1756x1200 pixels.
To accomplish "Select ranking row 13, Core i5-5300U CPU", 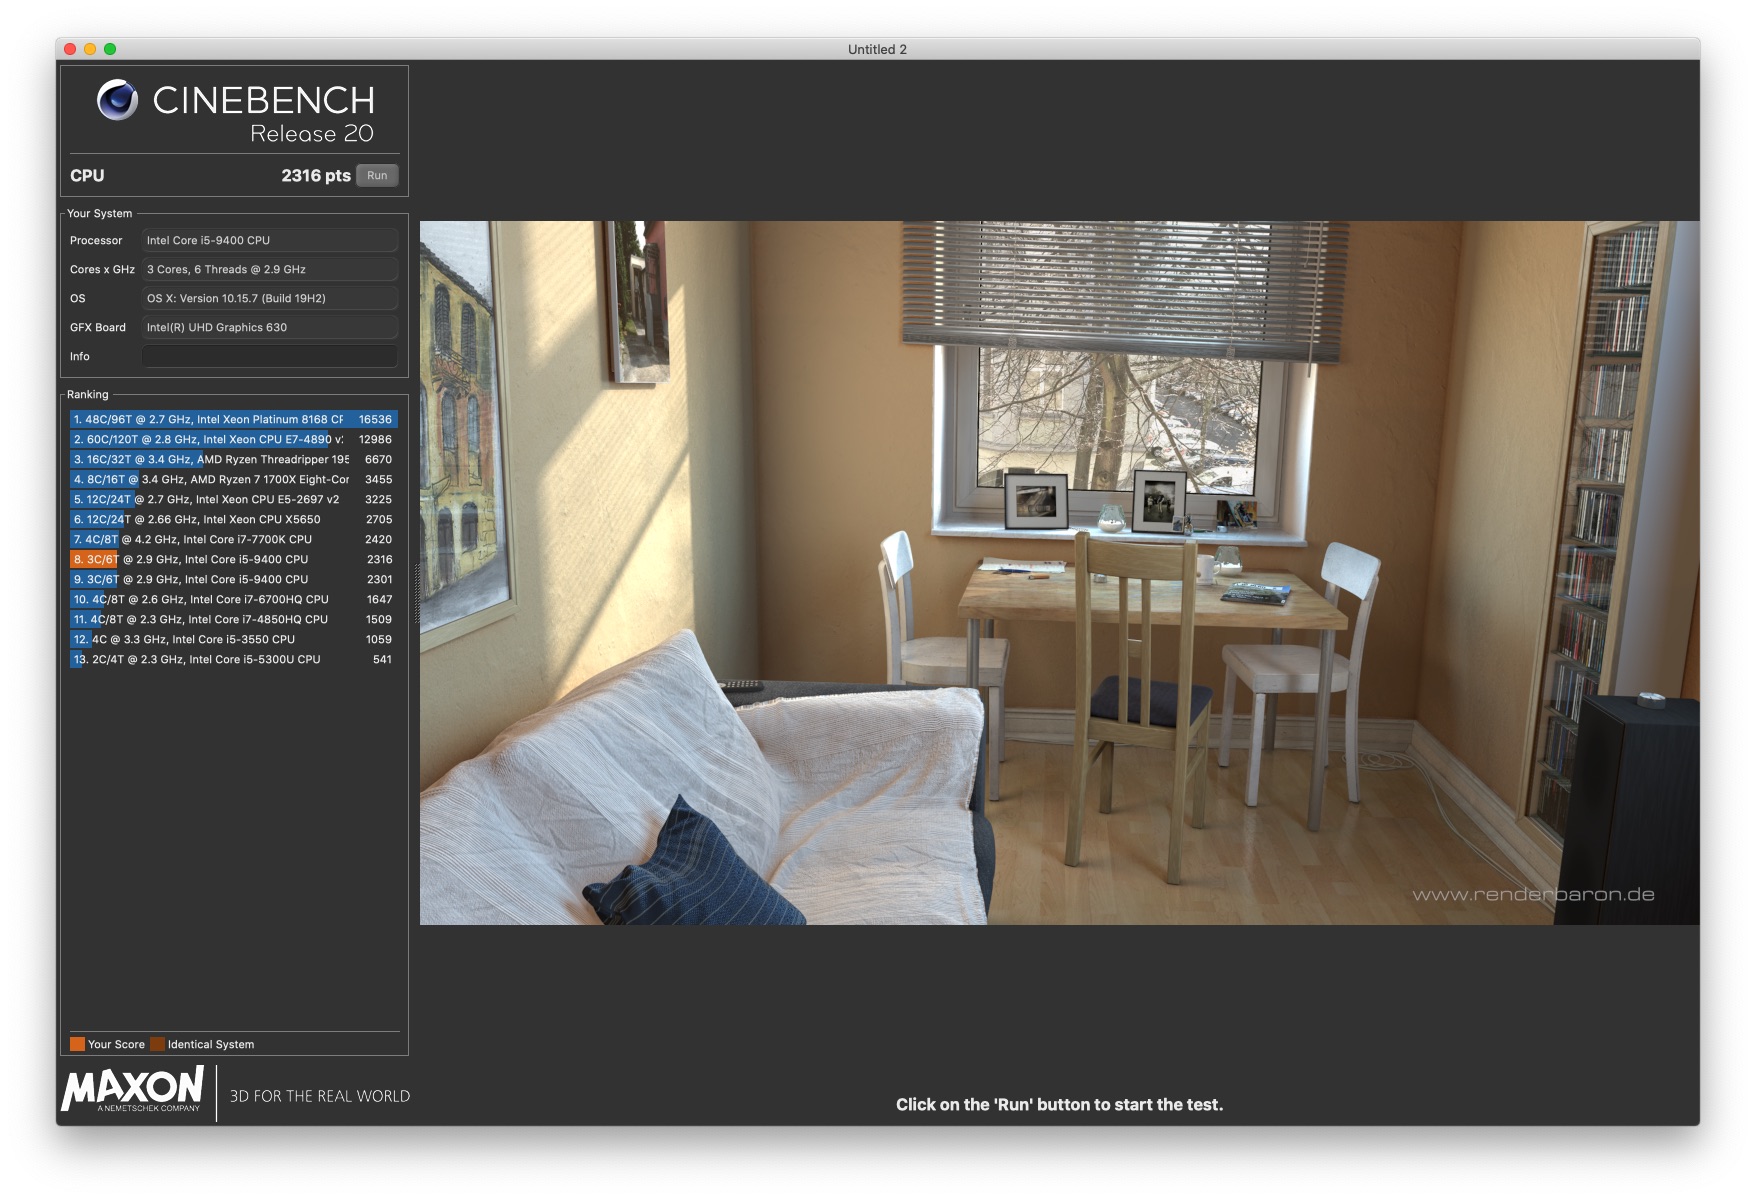I will pos(234,659).
